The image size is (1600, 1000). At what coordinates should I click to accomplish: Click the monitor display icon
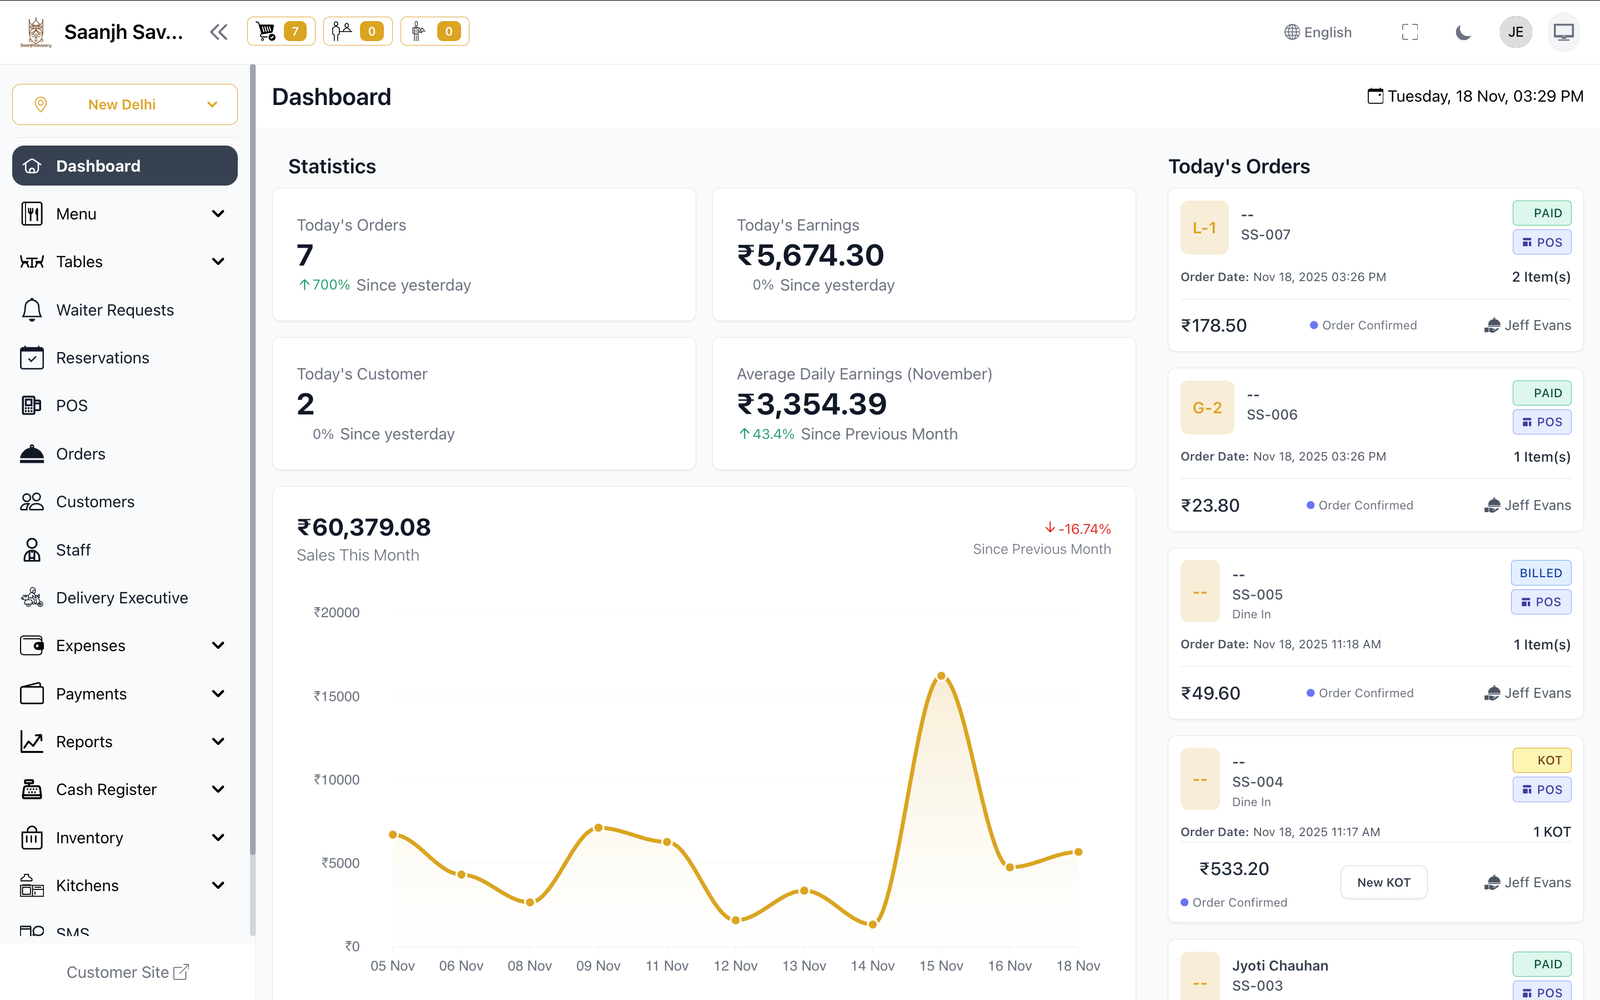[x=1563, y=31]
